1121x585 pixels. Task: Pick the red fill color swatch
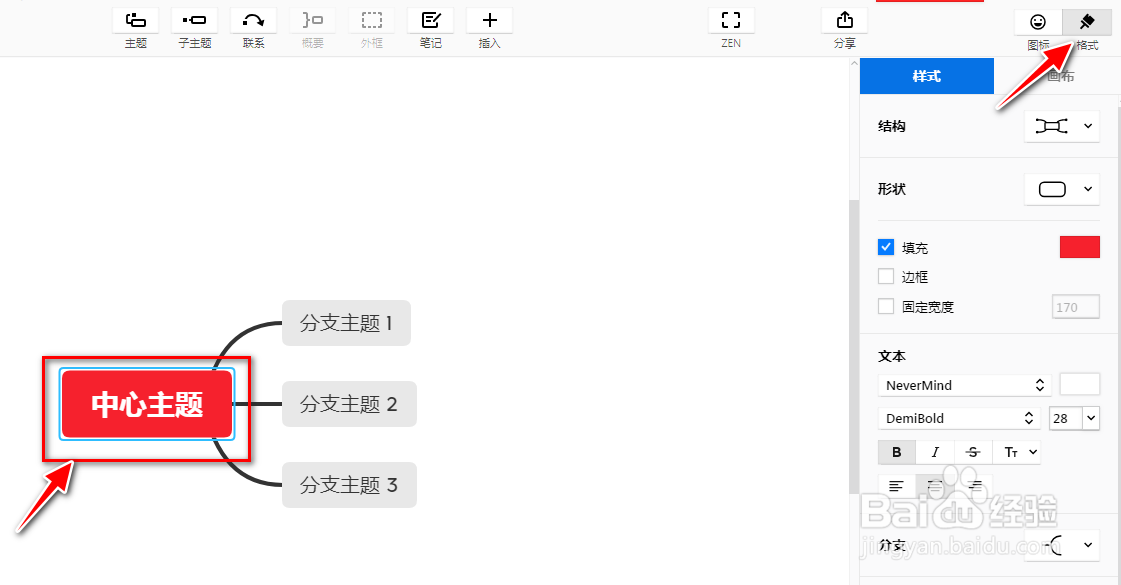coord(1080,247)
